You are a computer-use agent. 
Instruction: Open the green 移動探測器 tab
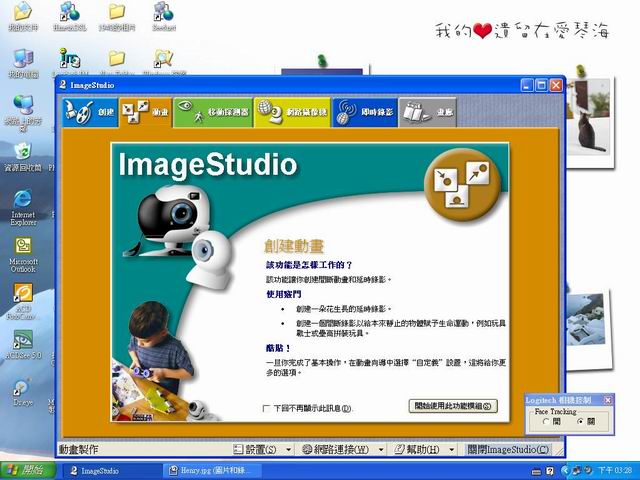coord(213,112)
